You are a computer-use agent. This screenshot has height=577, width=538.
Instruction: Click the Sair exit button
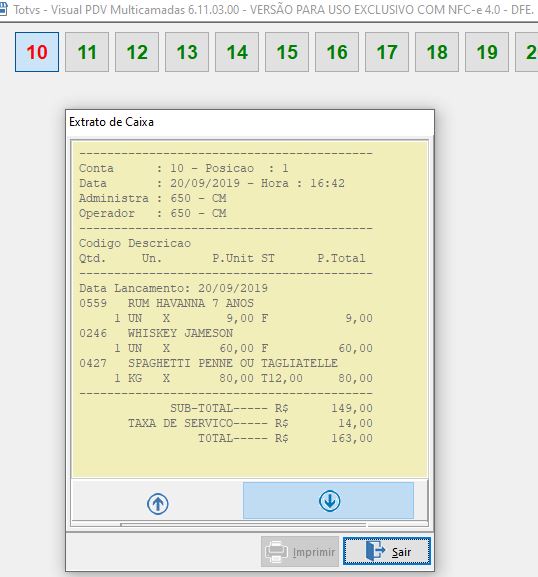tap(387, 551)
